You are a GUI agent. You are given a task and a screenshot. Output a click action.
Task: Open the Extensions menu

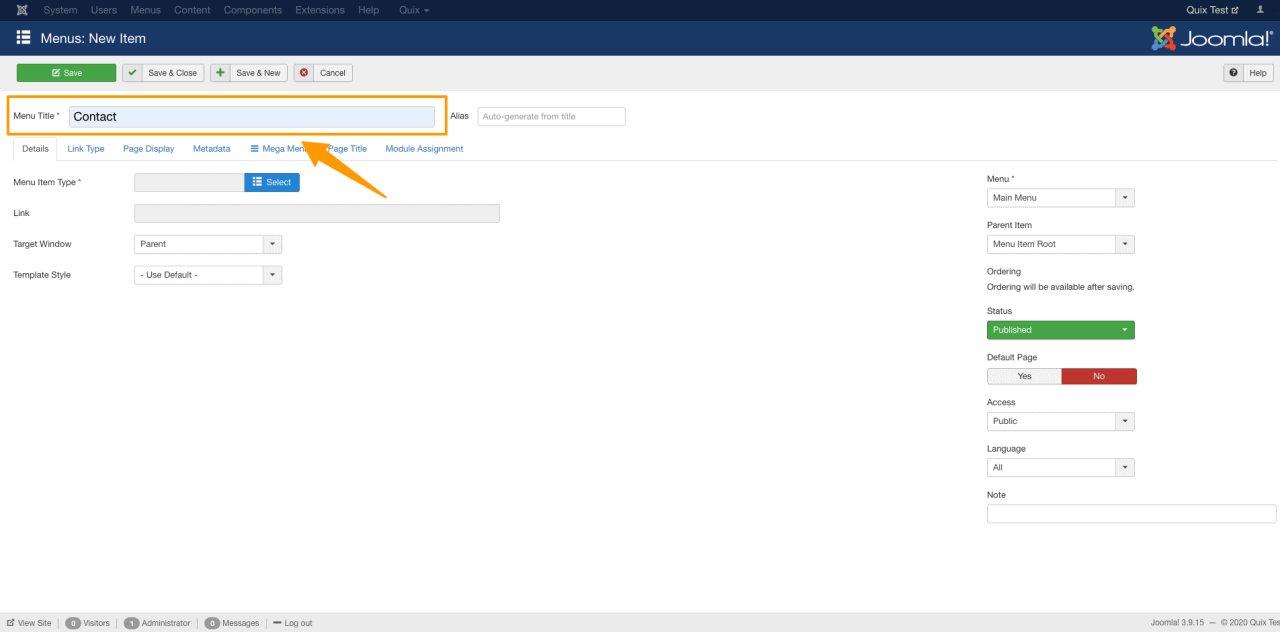point(319,10)
